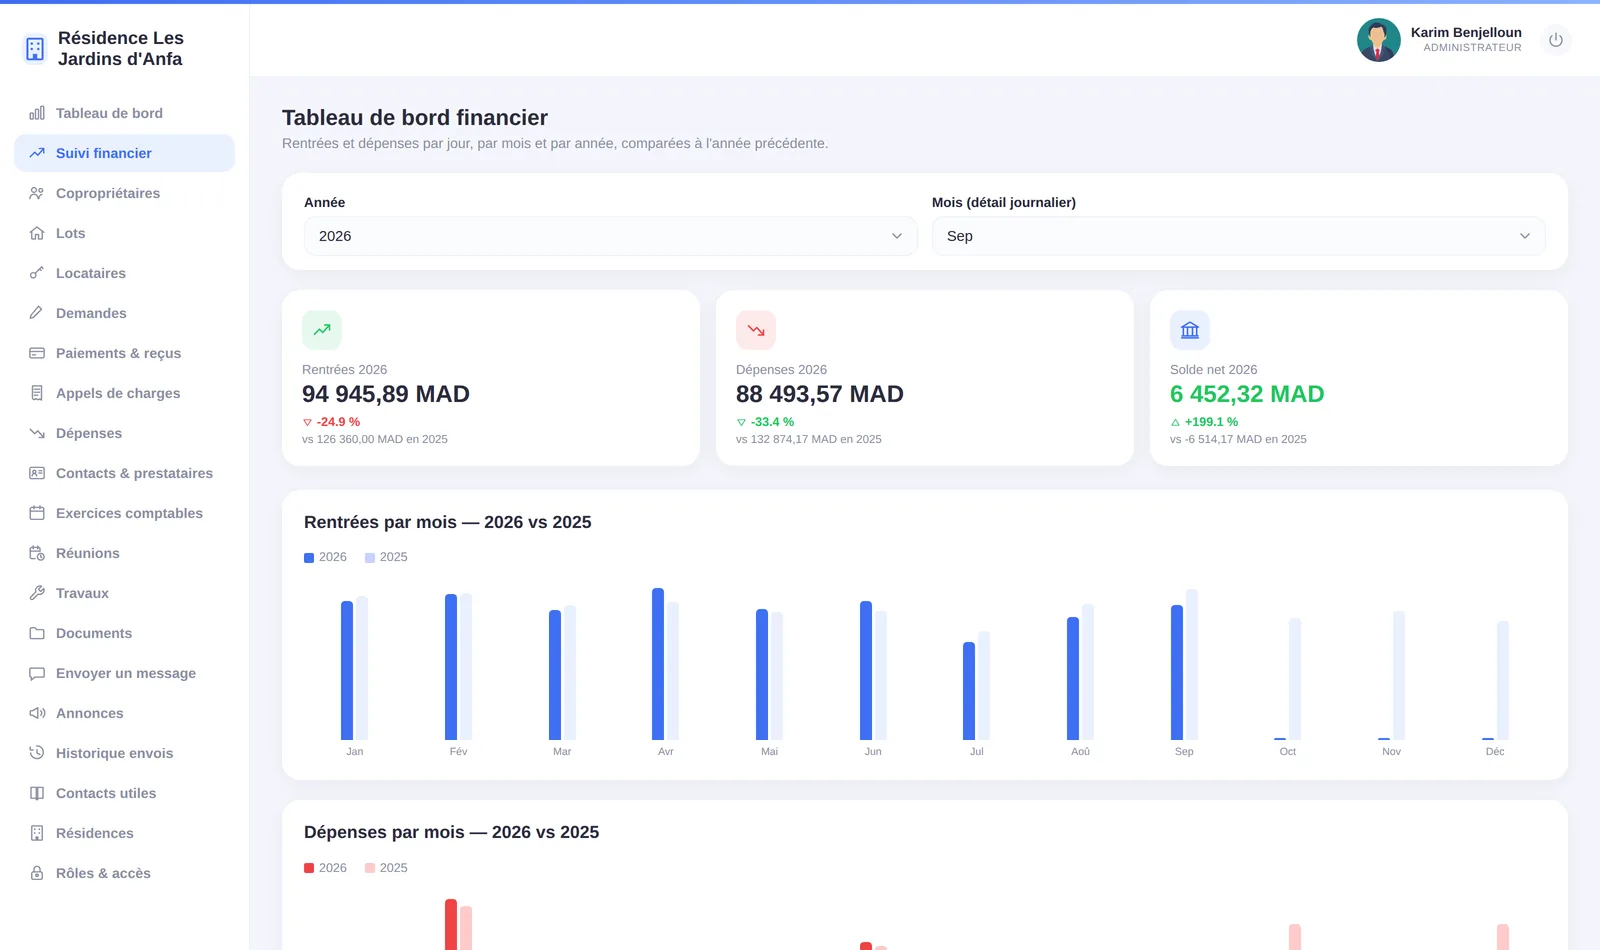Click the Copropriétaires people icon
1600x950 pixels.
[x=37, y=193]
